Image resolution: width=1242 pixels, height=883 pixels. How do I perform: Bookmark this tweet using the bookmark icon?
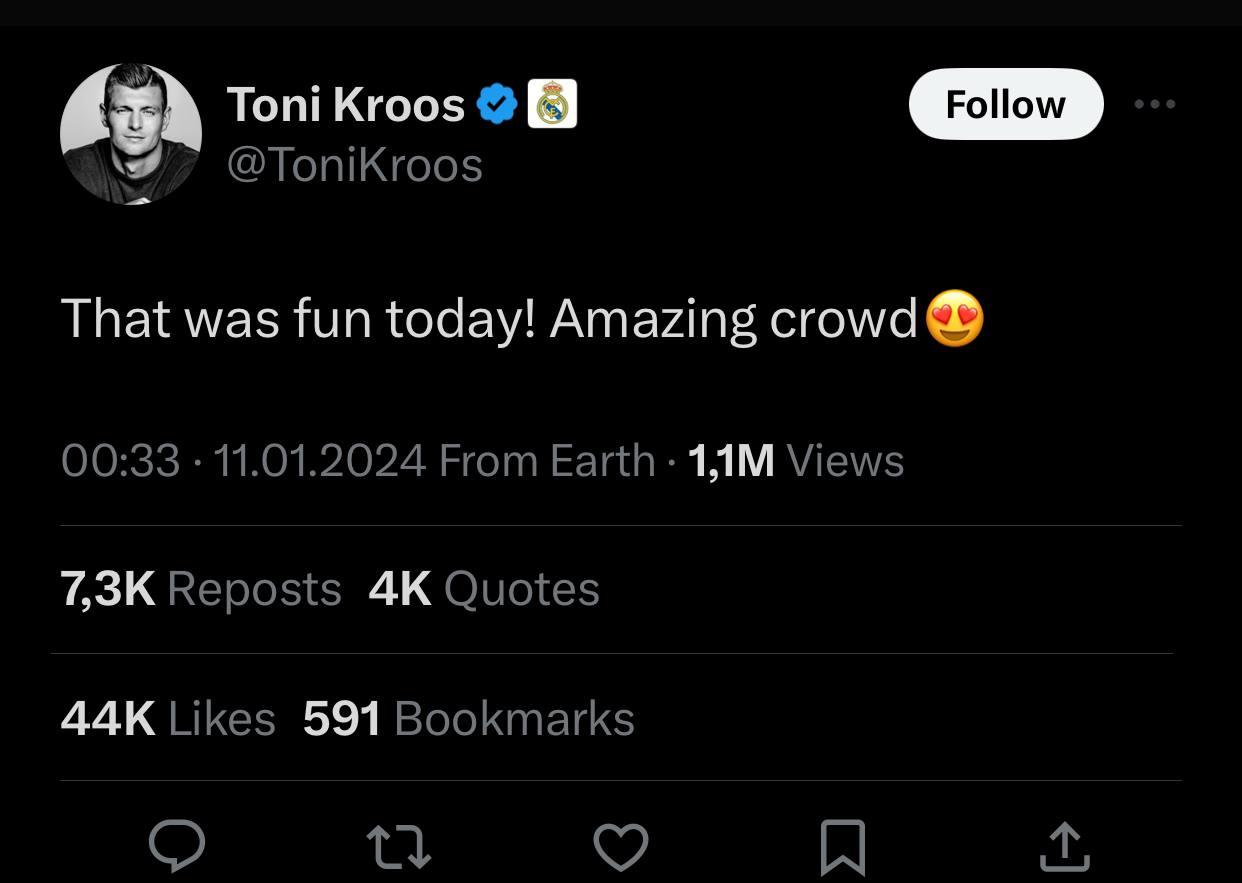click(x=842, y=848)
